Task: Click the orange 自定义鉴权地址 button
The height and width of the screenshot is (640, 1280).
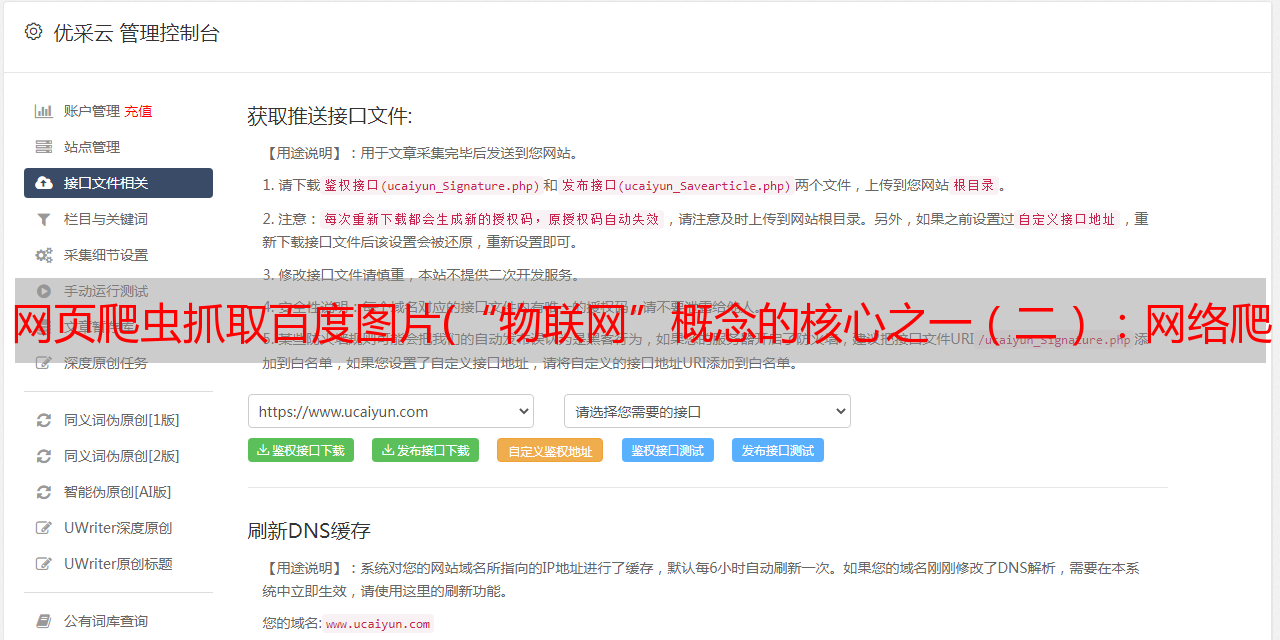Action: [x=550, y=451]
